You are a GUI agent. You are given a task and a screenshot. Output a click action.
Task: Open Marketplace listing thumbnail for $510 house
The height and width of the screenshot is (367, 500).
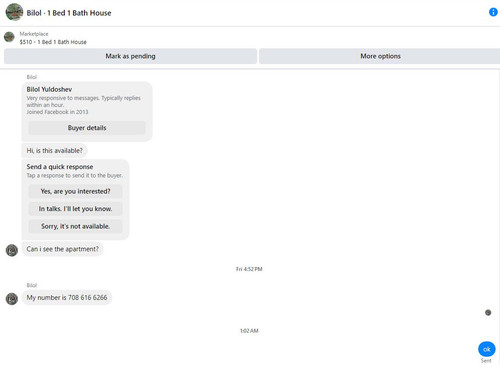[9, 37]
